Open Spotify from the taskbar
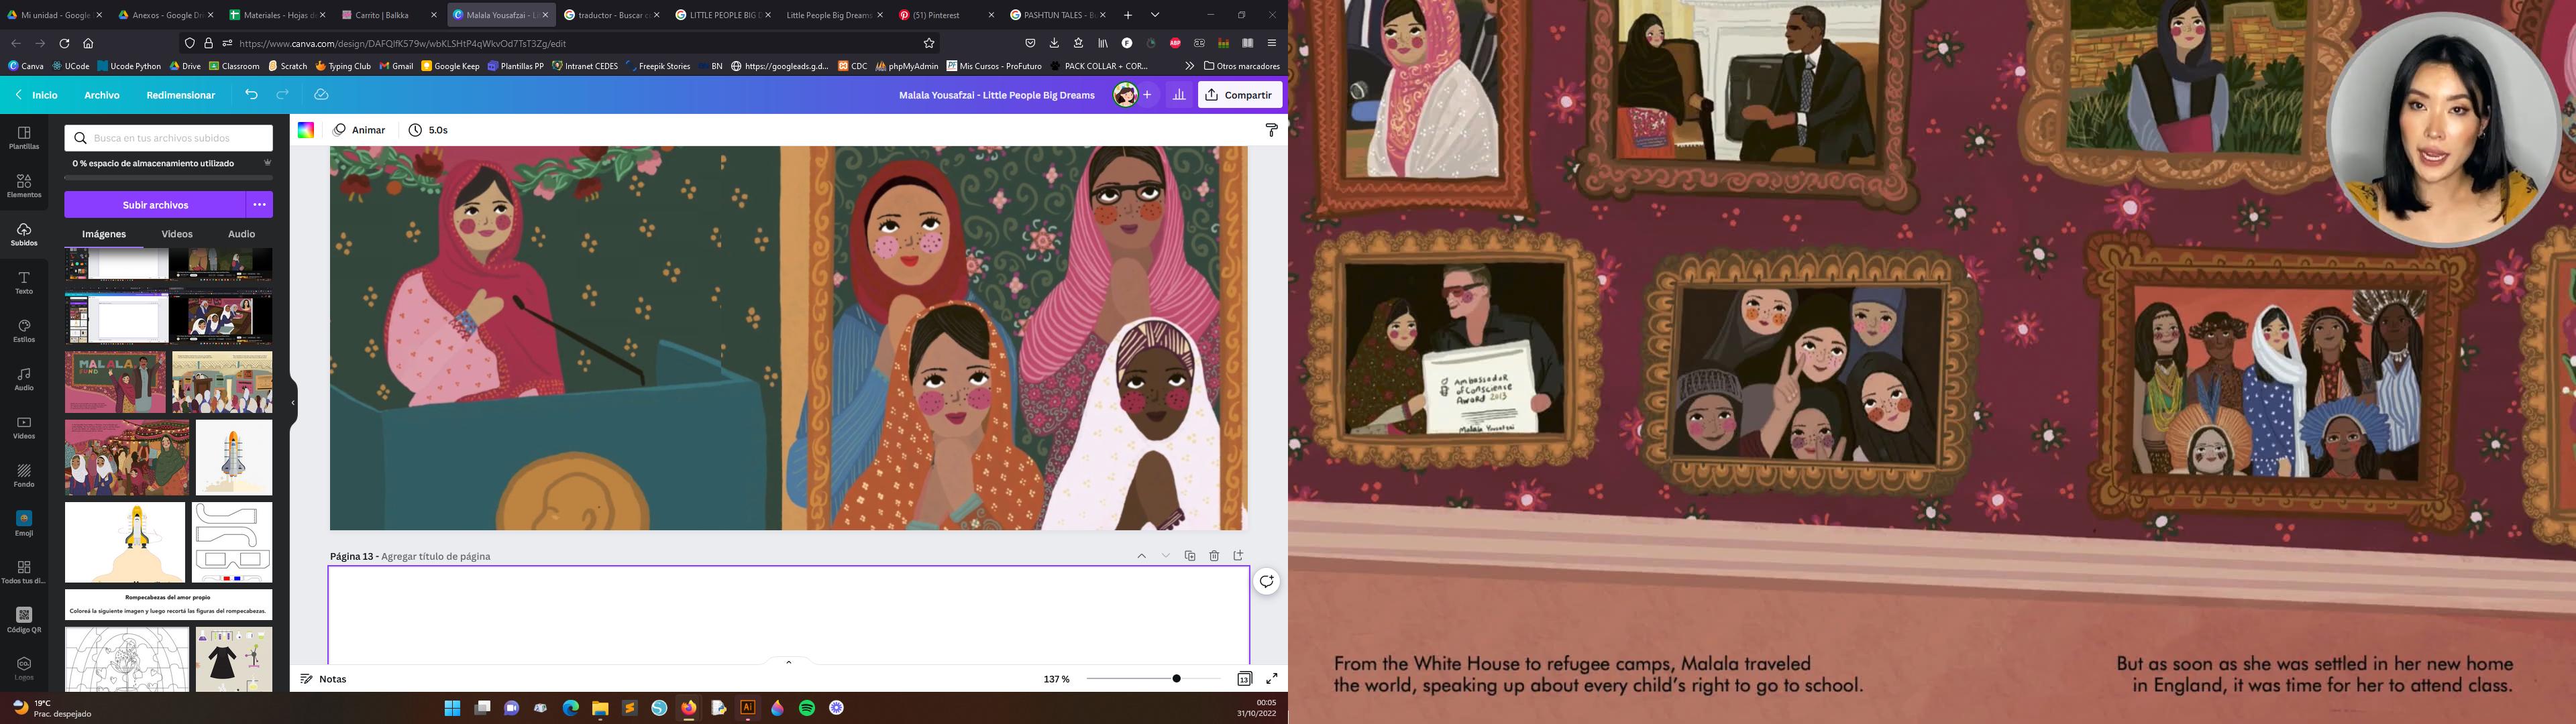The width and height of the screenshot is (2576, 724). pyautogui.click(x=807, y=708)
